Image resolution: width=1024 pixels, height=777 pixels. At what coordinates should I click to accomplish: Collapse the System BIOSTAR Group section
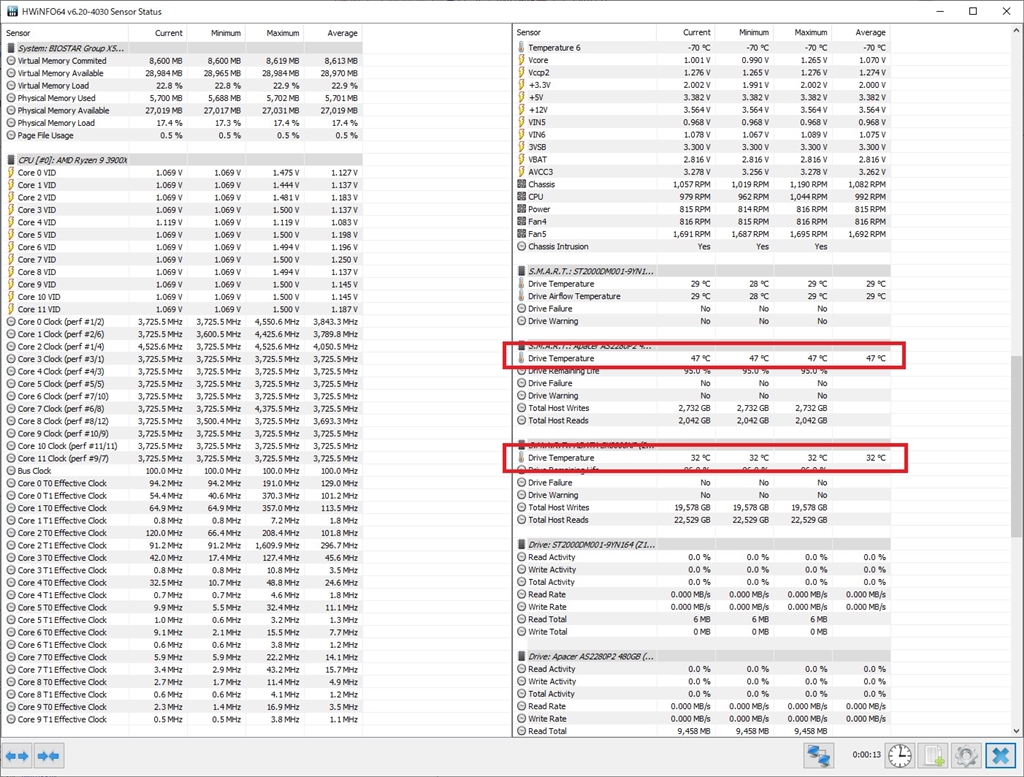pos(72,48)
